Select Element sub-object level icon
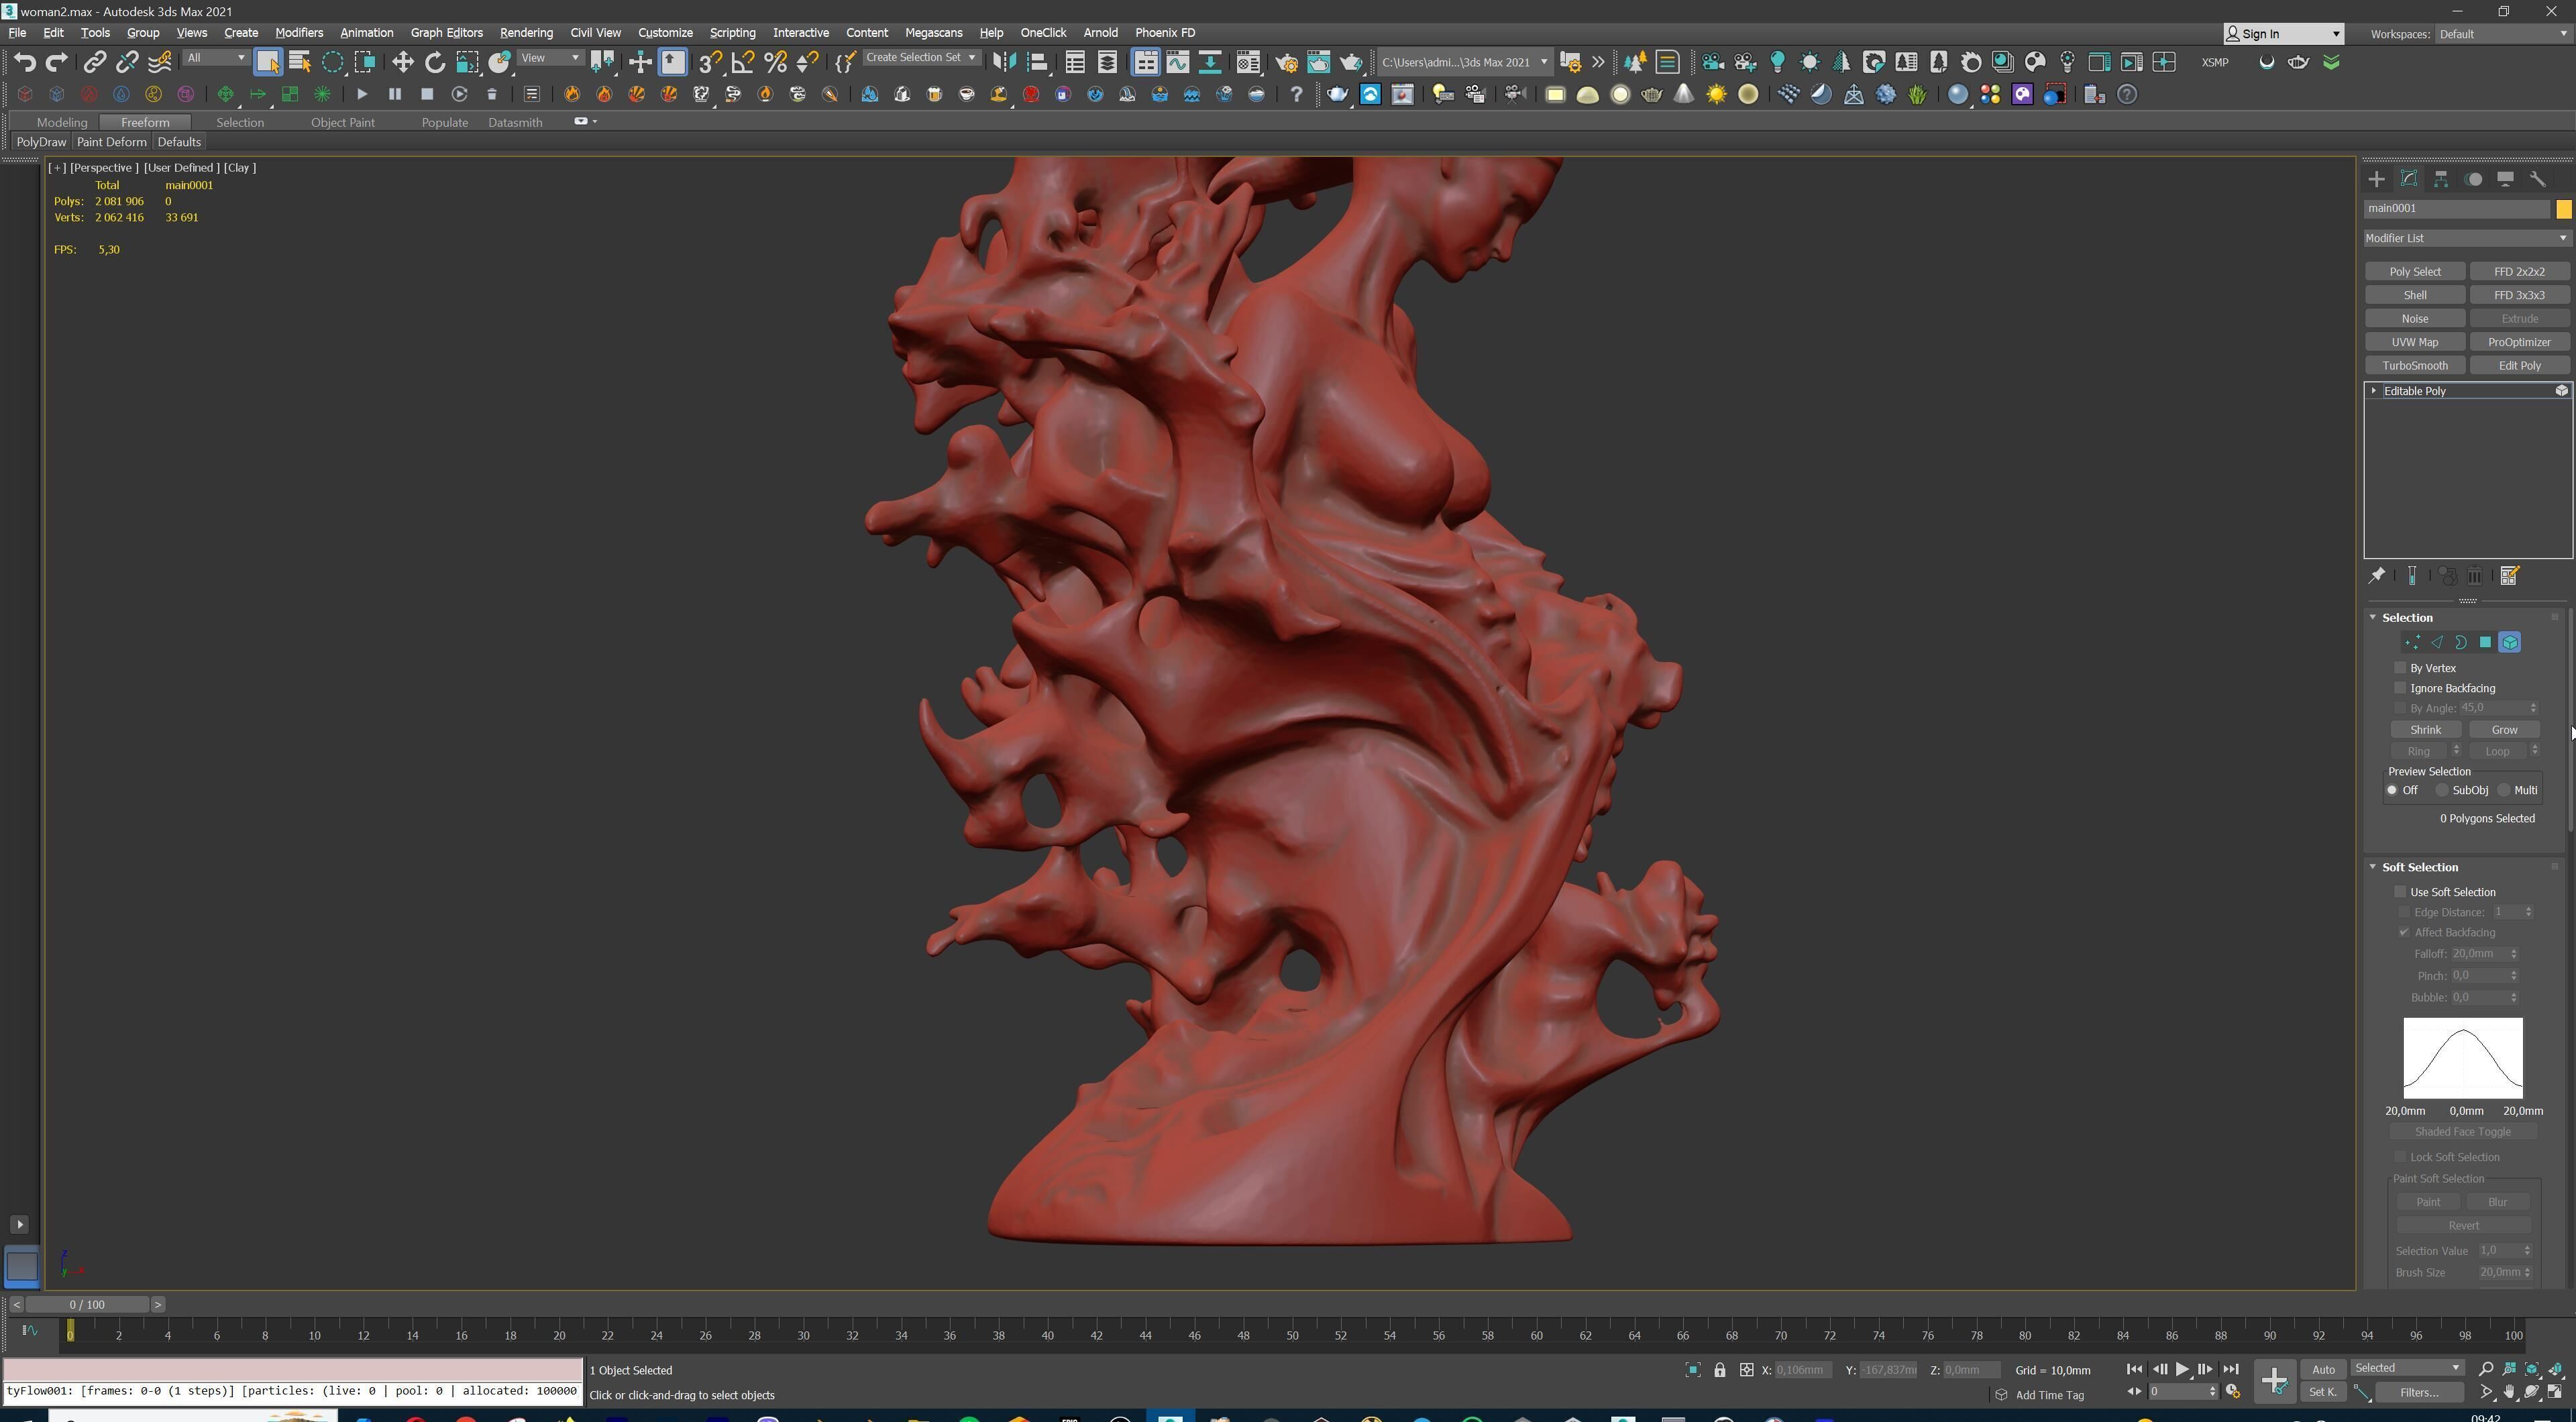2576x1422 pixels. [2510, 643]
